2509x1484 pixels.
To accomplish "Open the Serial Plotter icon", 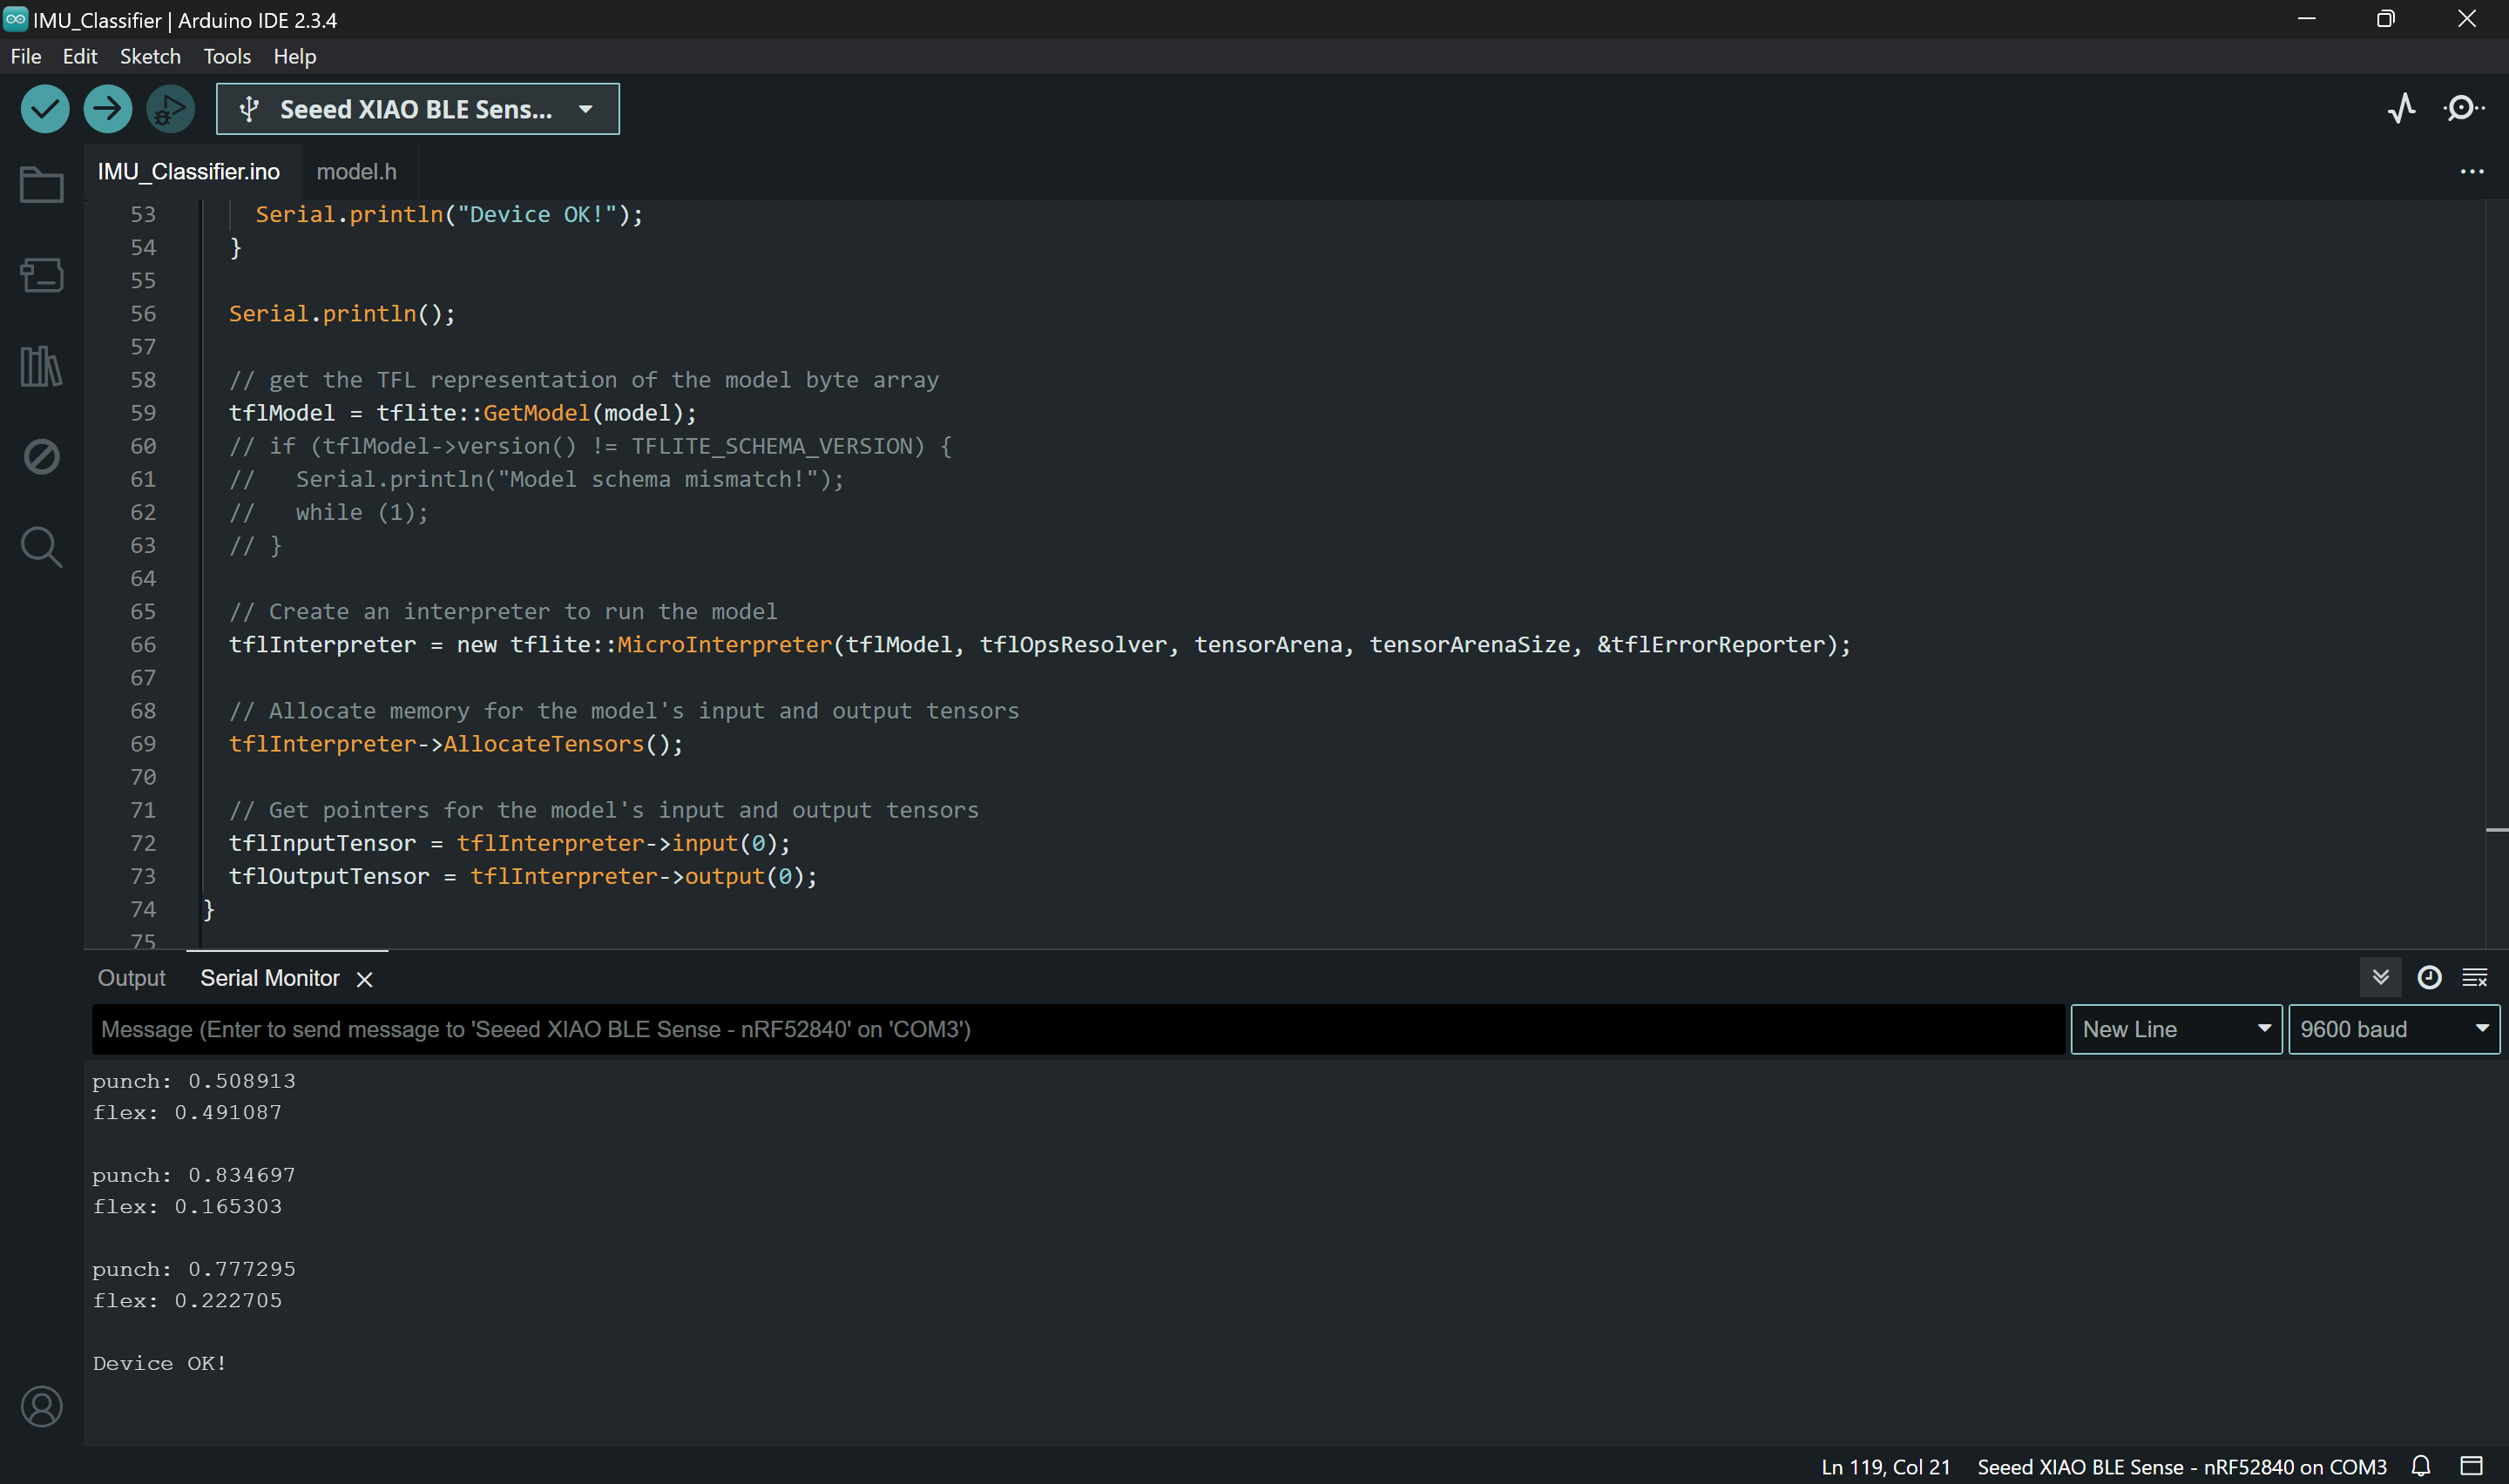I will pyautogui.click(x=2402, y=108).
